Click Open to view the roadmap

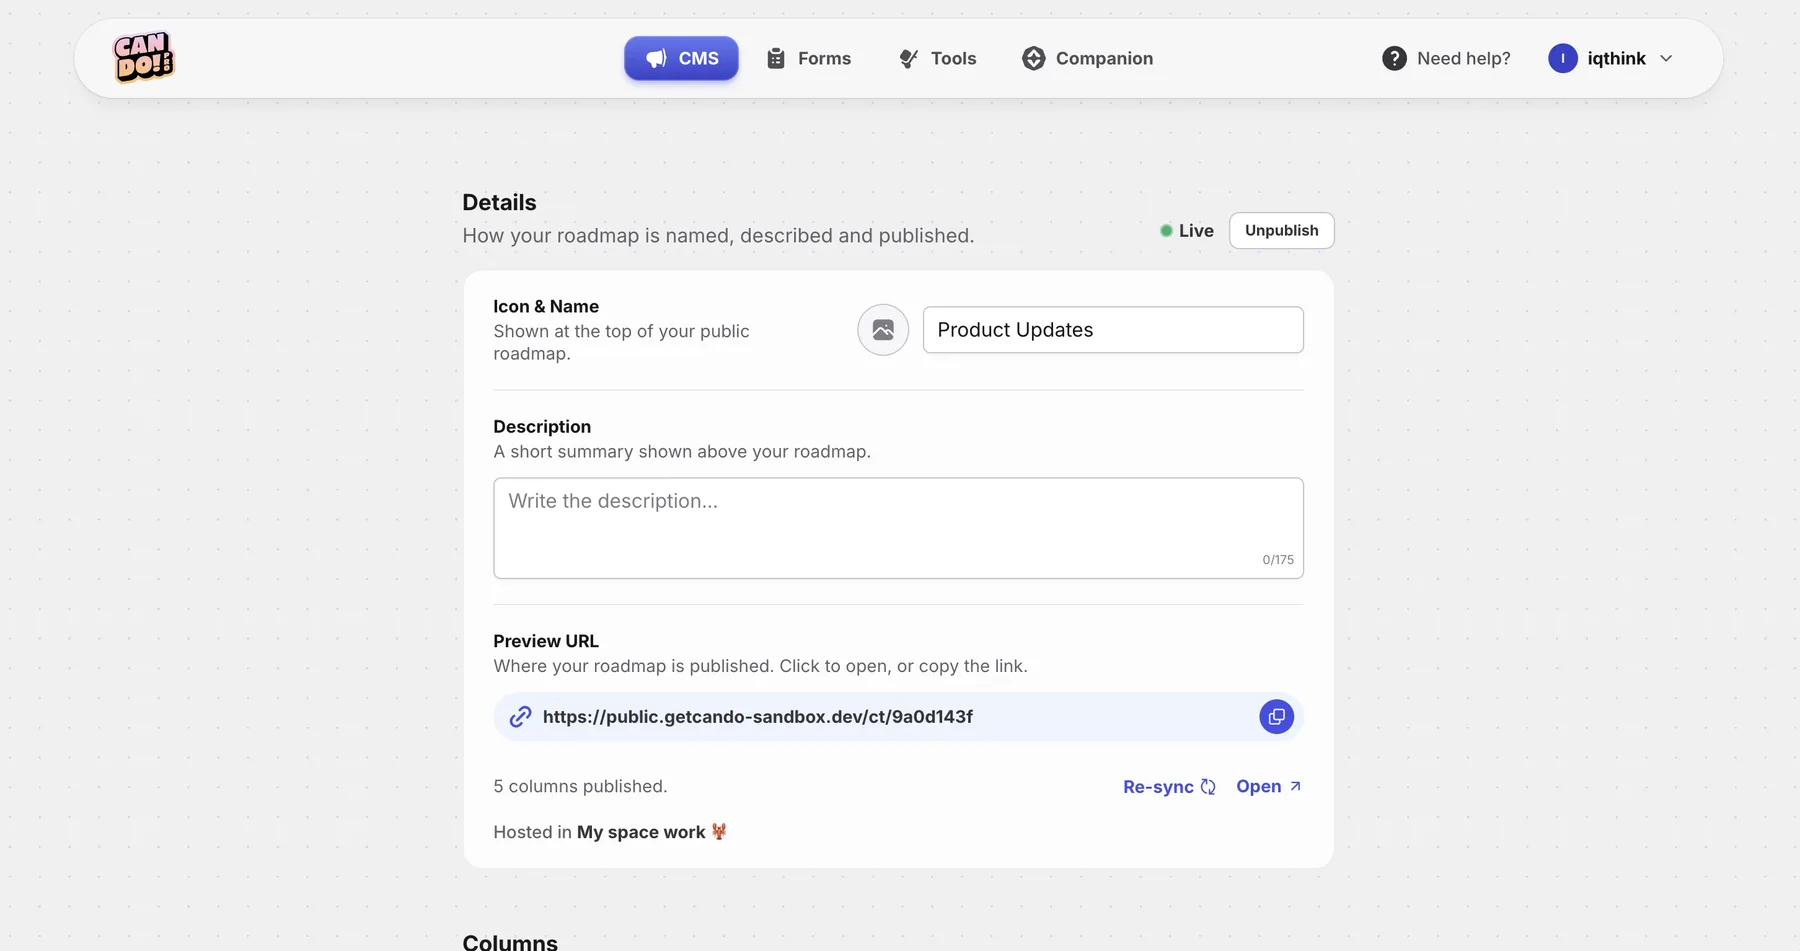click(x=1269, y=786)
